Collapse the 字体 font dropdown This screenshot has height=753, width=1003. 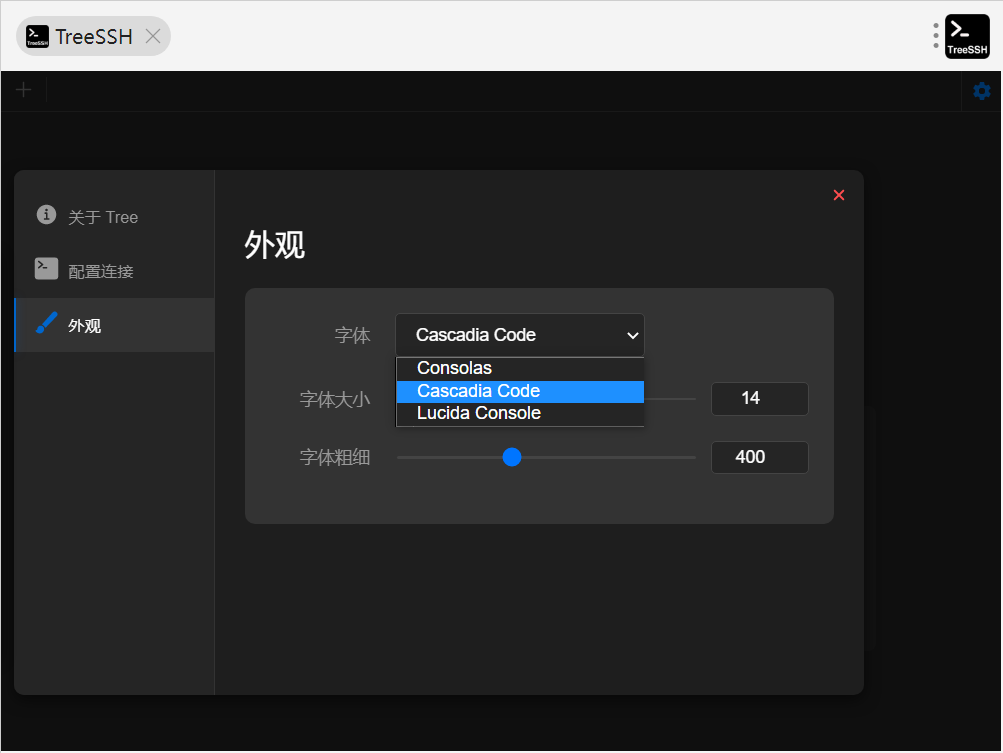tap(519, 335)
